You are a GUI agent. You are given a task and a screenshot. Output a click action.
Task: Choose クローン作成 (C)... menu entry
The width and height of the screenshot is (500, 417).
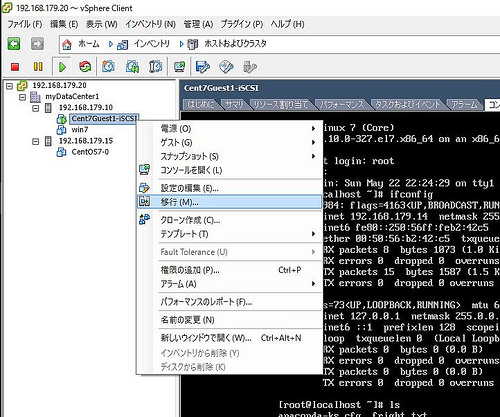[x=229, y=220]
